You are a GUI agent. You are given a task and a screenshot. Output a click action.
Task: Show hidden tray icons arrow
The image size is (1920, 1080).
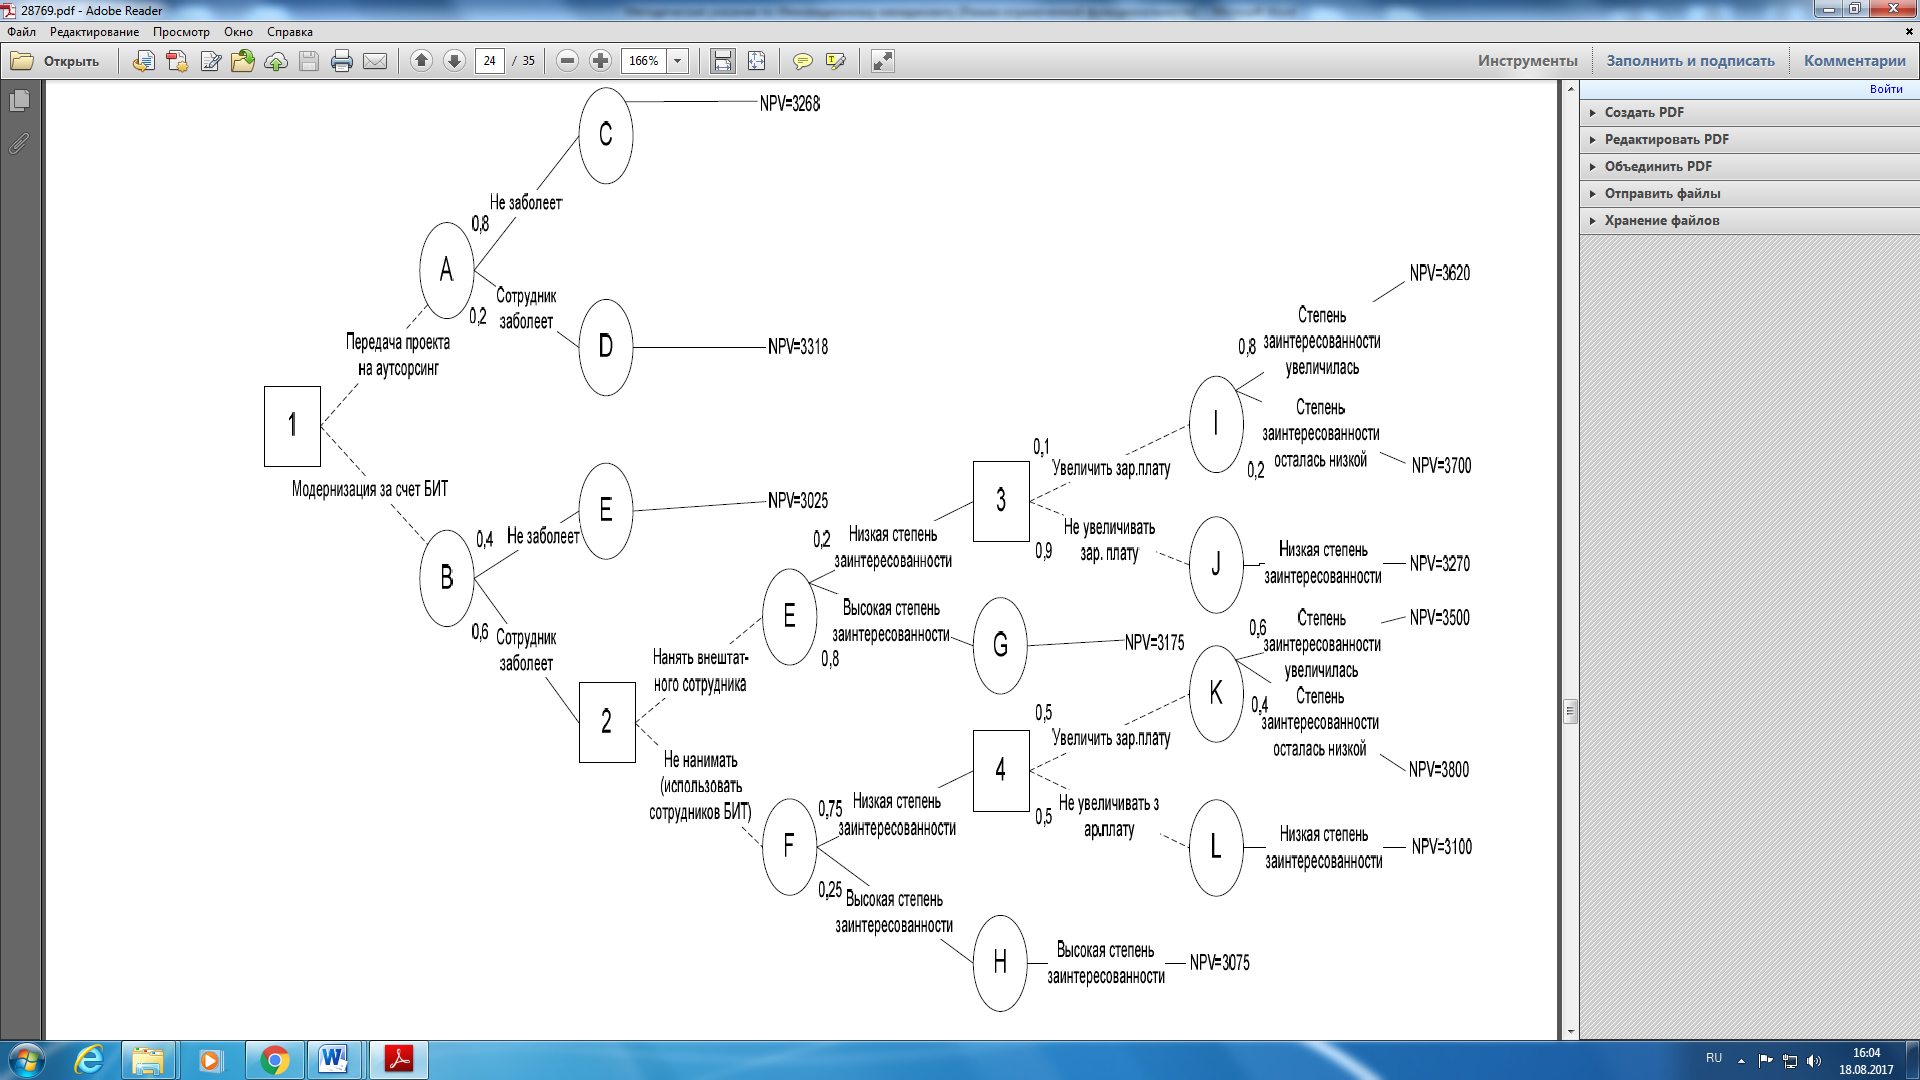tap(1741, 1061)
